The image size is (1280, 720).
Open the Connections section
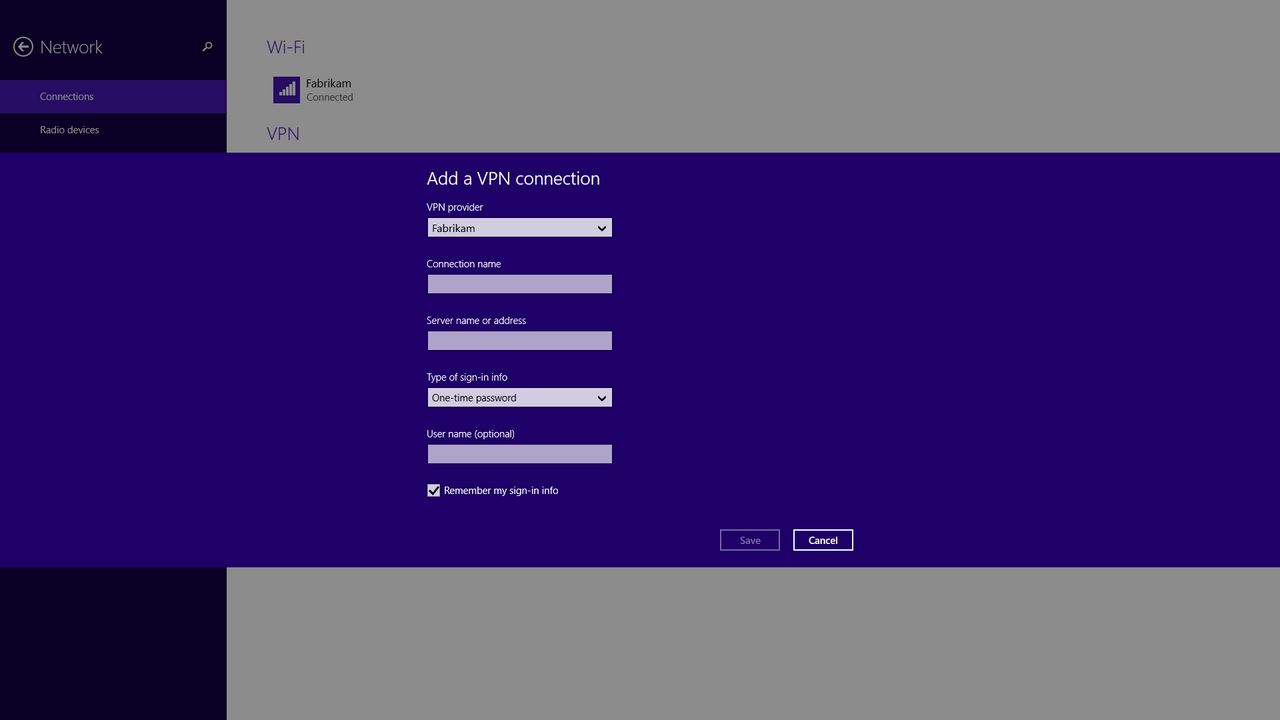[x=113, y=96]
